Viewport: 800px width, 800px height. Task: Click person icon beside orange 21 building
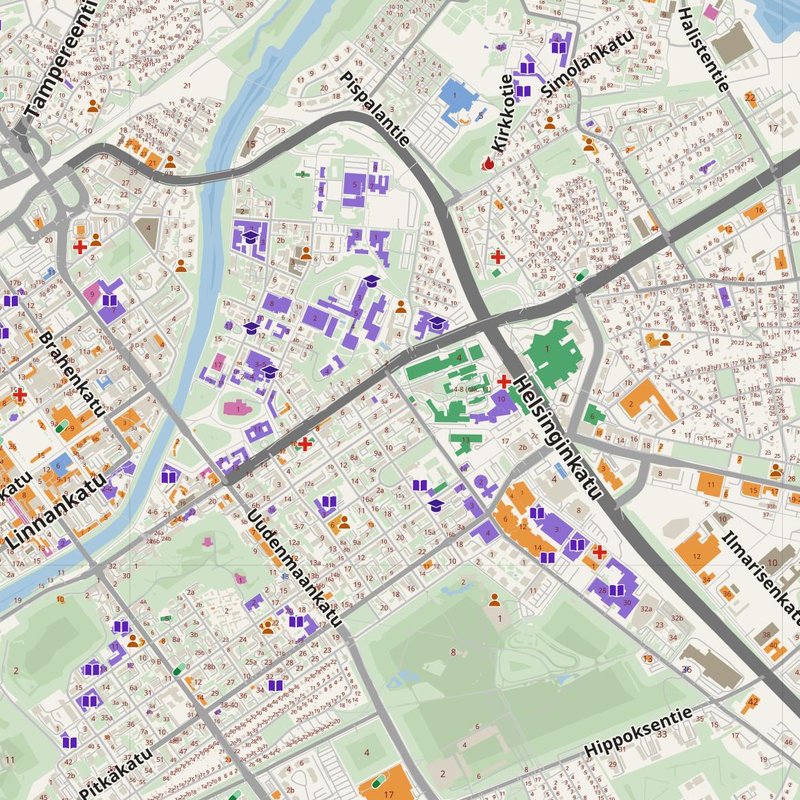170,162
